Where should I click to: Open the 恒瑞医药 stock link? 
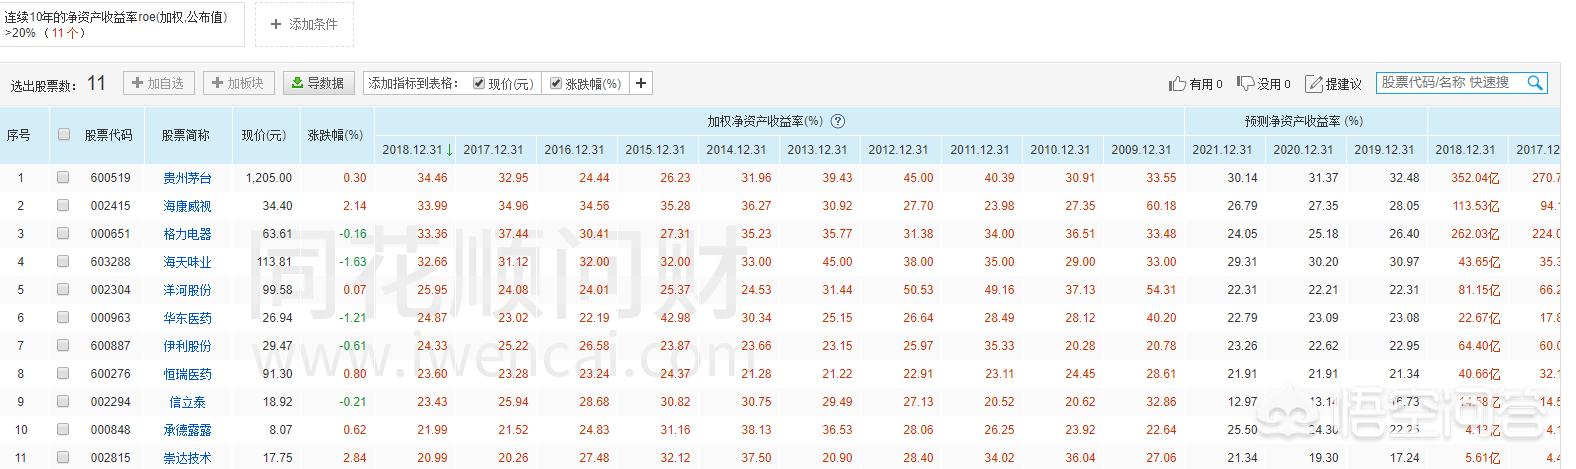point(187,374)
